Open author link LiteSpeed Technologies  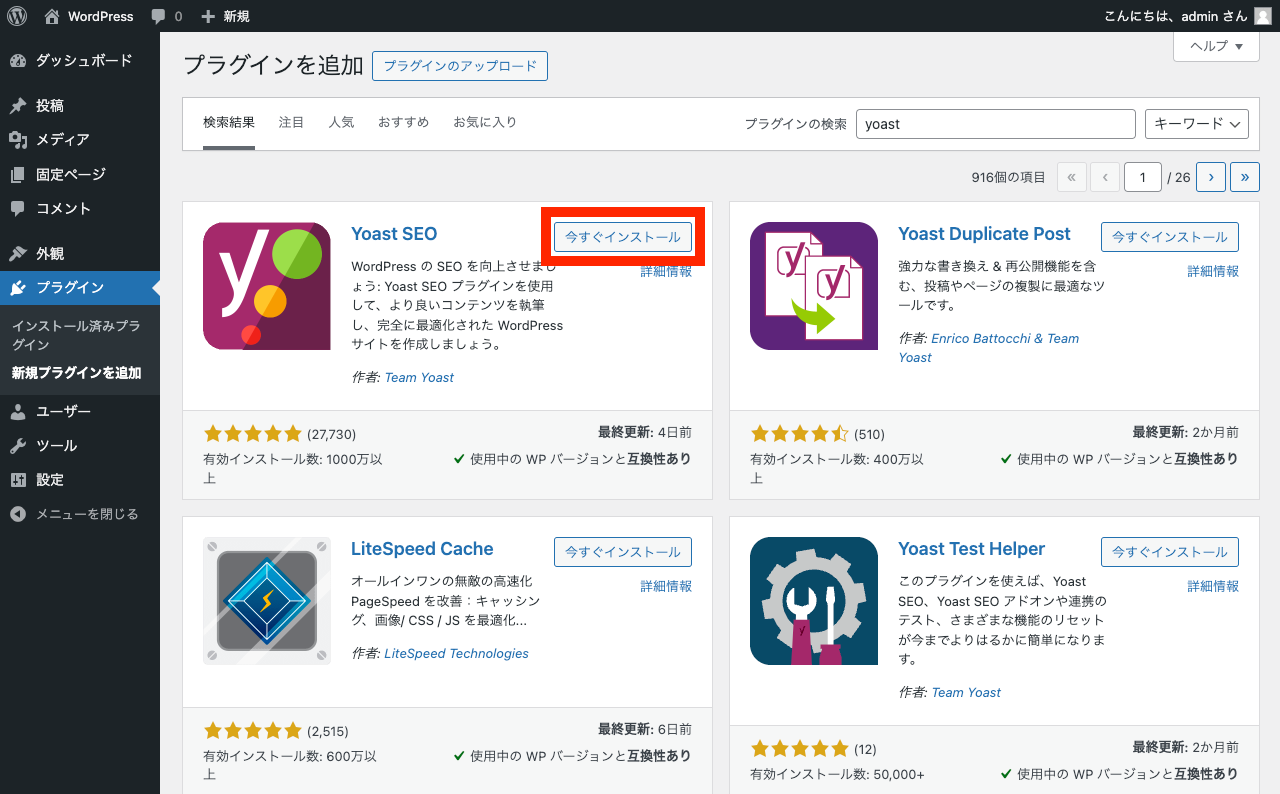(x=456, y=653)
